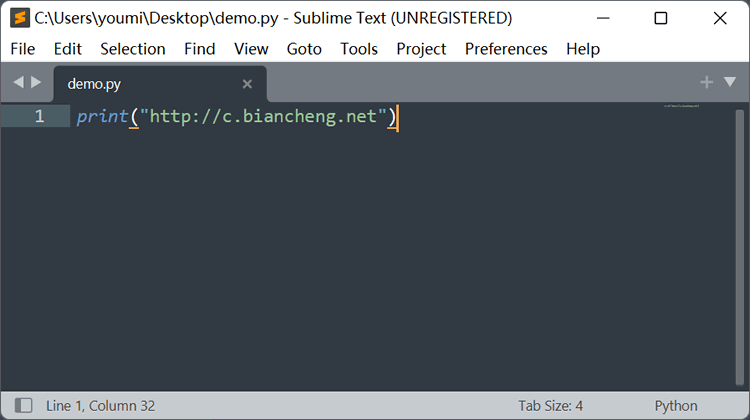Click the new tab plus icon
The width and height of the screenshot is (750, 420).
[x=706, y=82]
